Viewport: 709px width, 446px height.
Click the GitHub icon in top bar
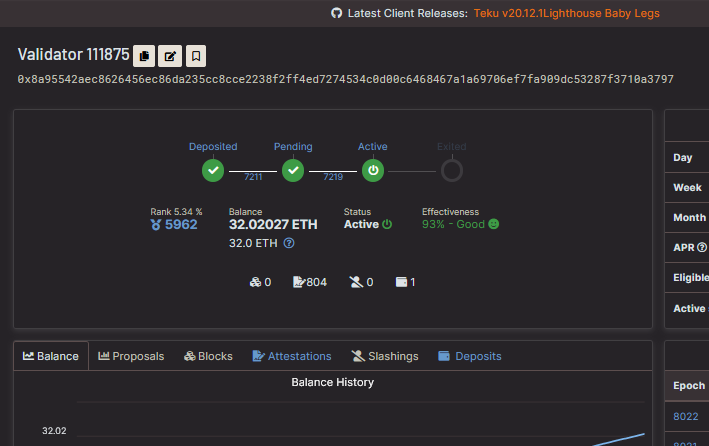[336, 13]
